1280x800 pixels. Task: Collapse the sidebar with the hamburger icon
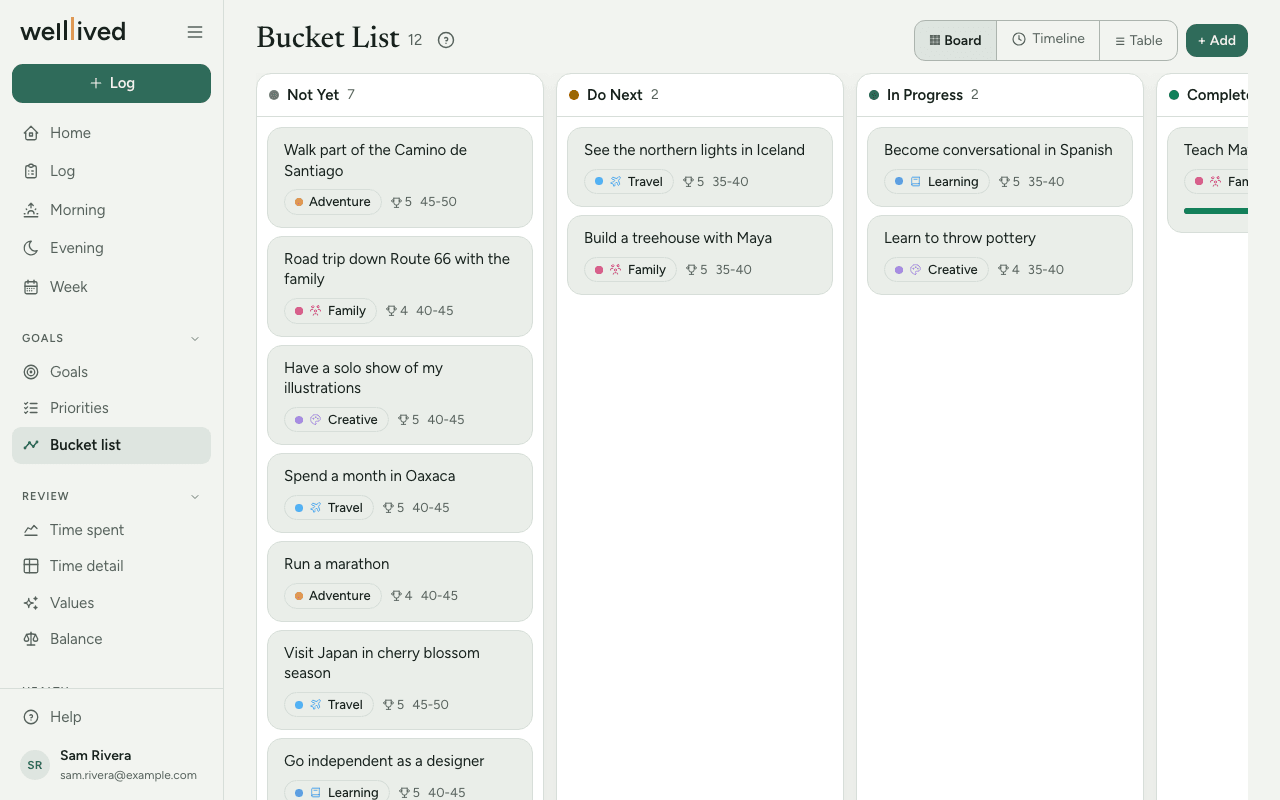tap(195, 32)
